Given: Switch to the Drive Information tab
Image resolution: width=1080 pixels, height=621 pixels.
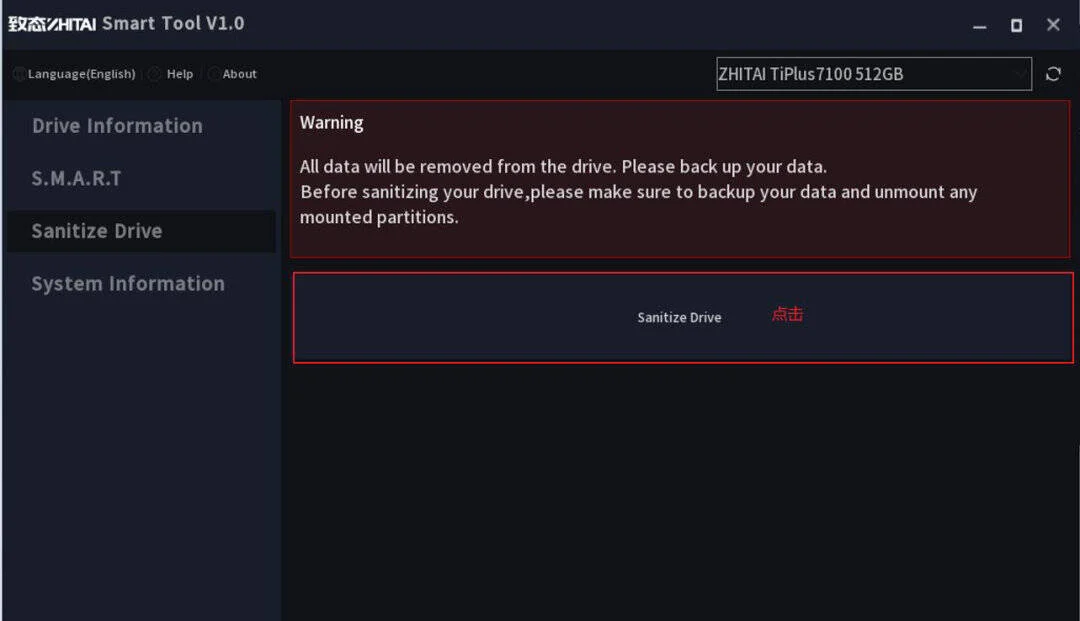Looking at the screenshot, I should pos(117,126).
